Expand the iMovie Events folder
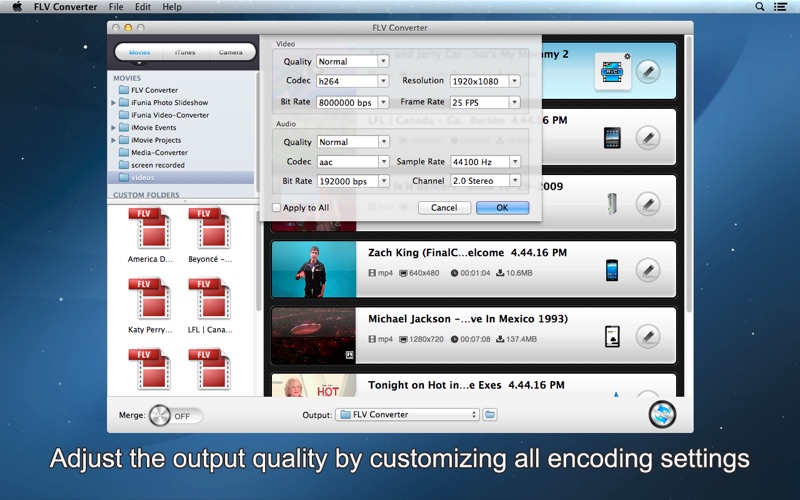This screenshot has height=500, width=800. (x=113, y=128)
